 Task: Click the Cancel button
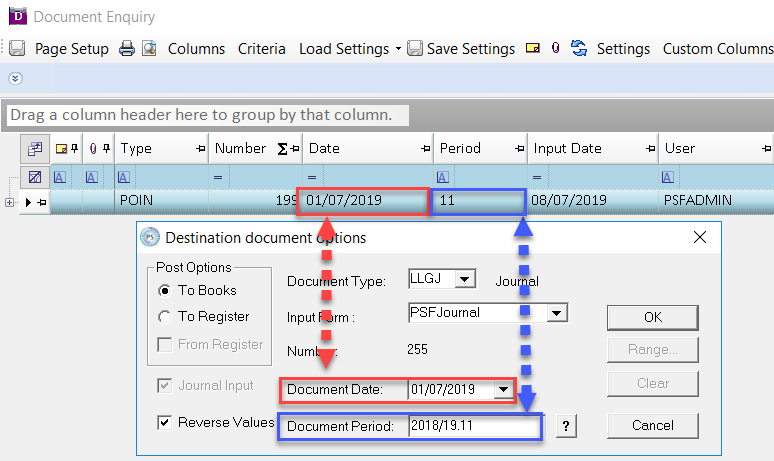(653, 425)
